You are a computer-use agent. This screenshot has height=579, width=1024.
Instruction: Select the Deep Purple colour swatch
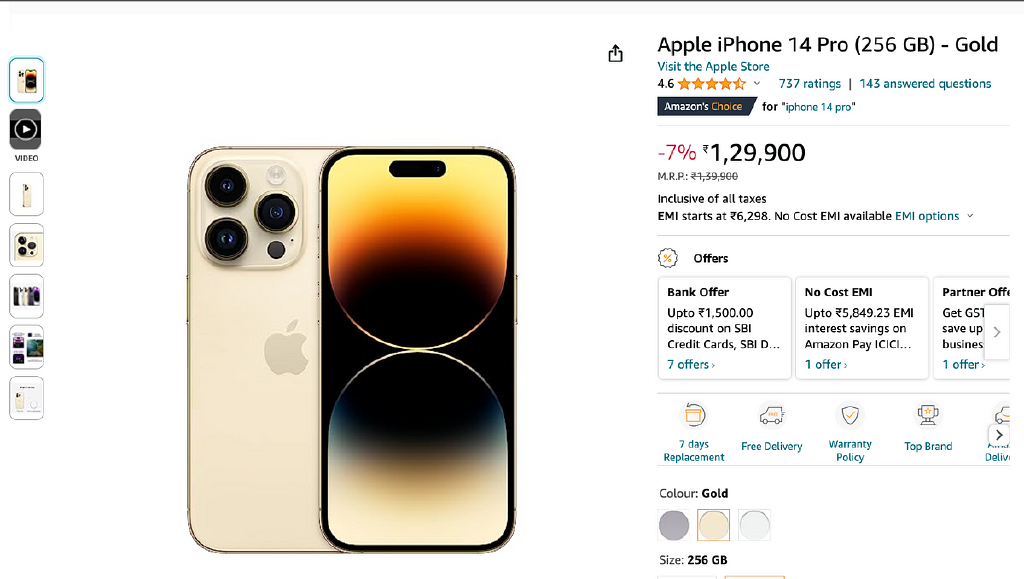click(674, 525)
